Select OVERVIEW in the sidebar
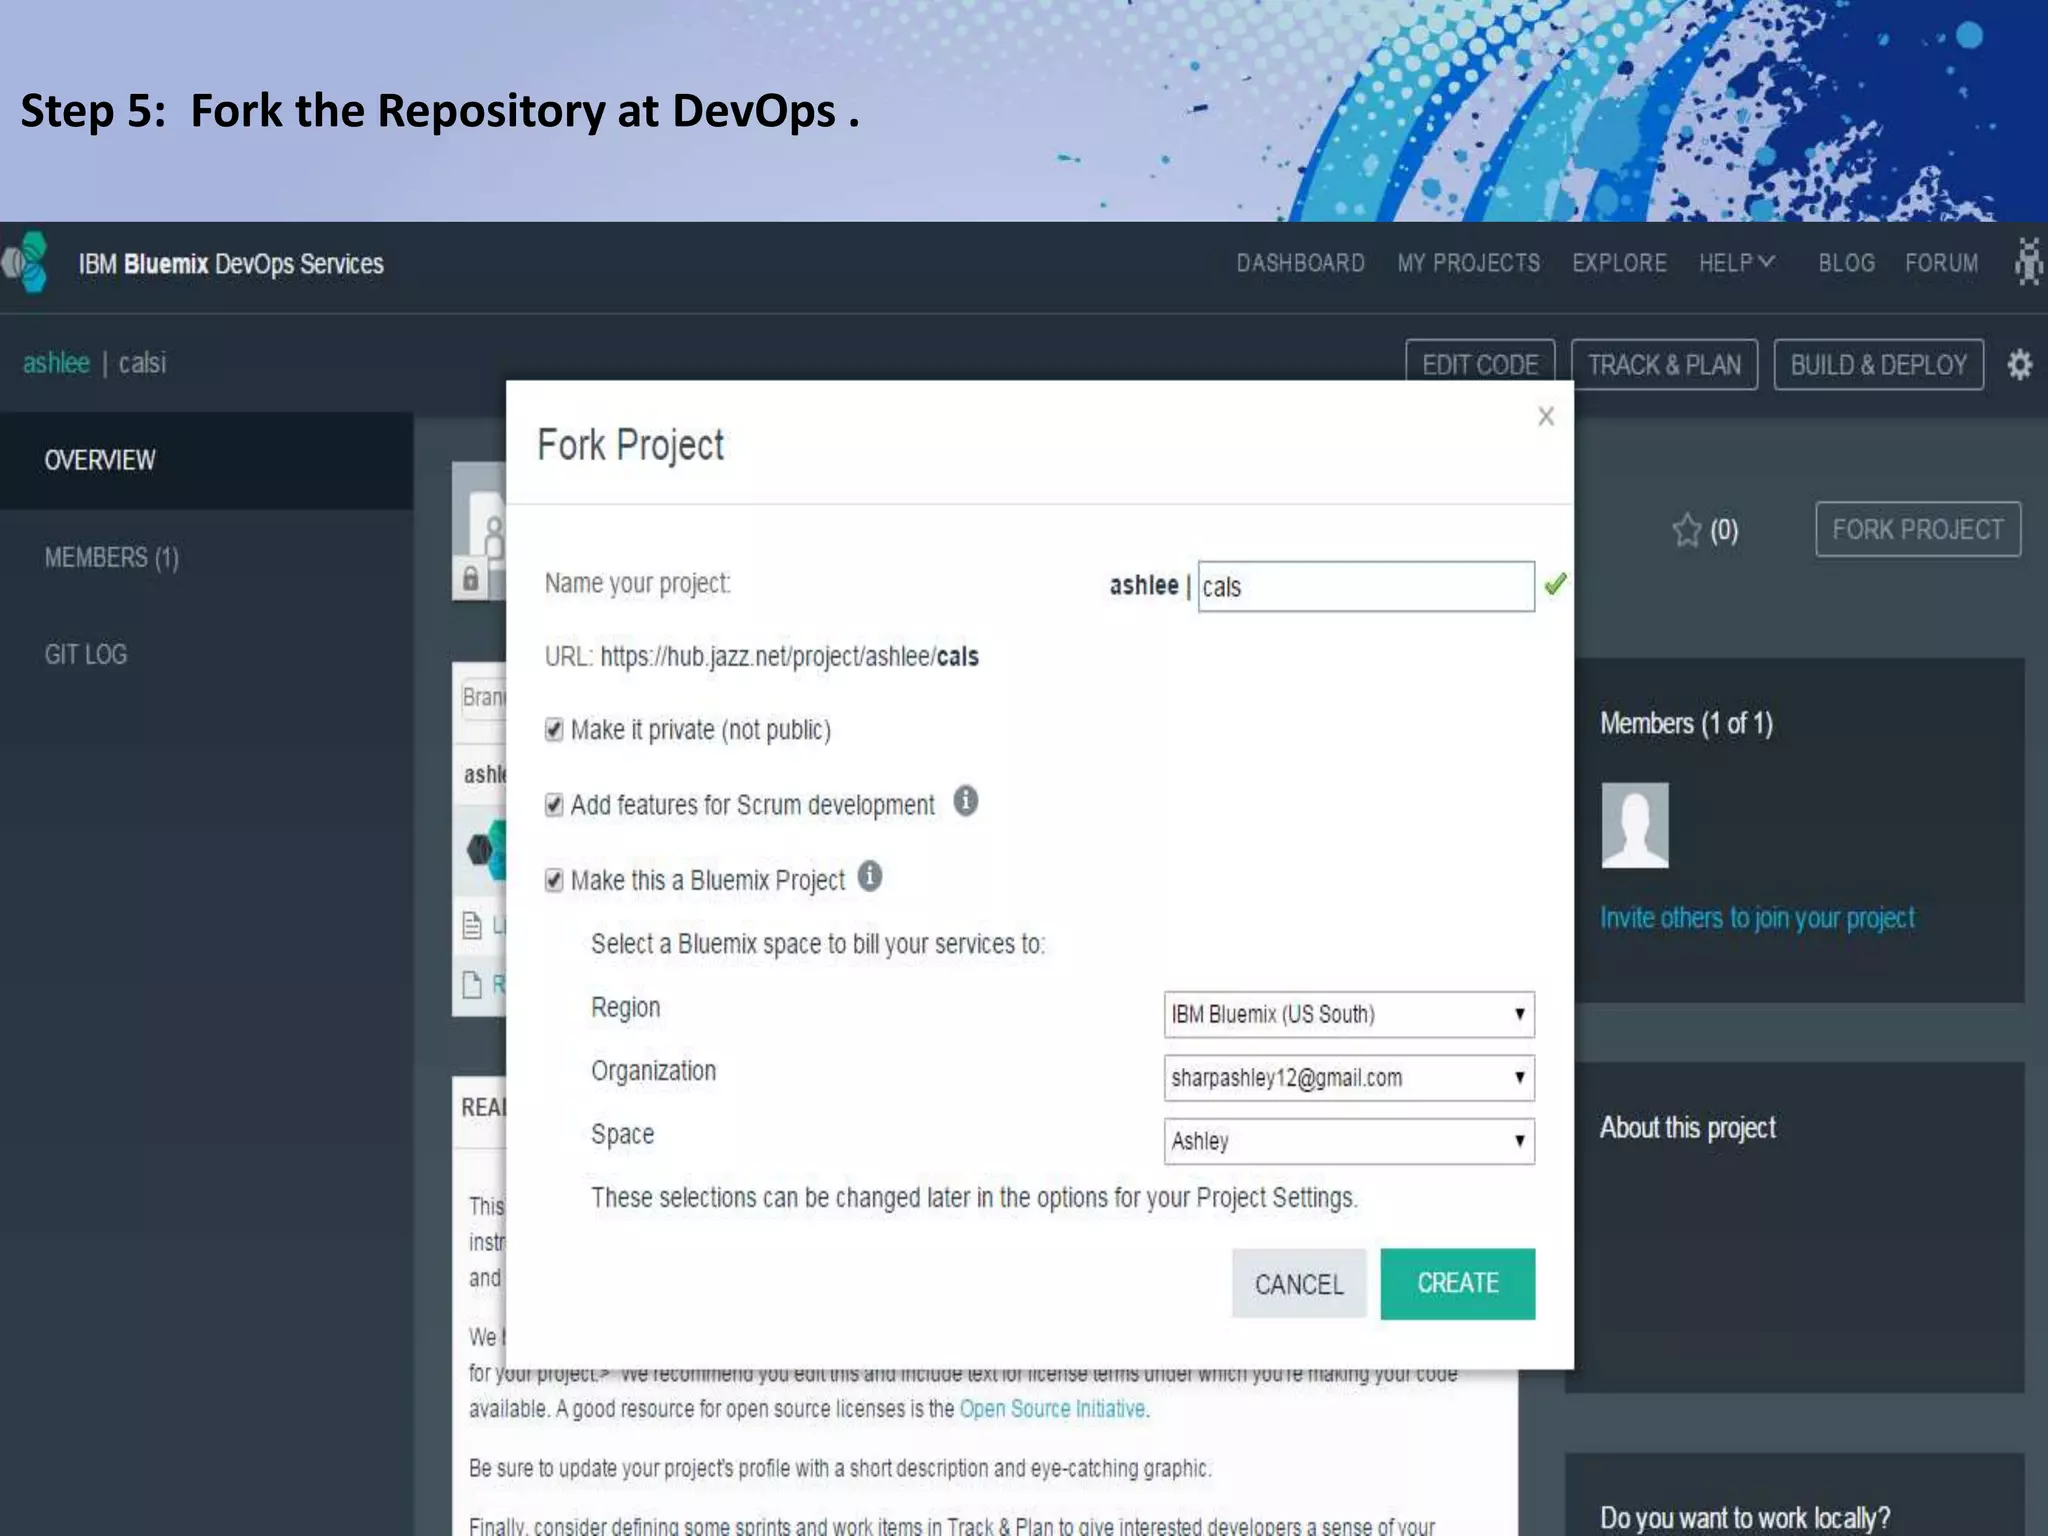This screenshot has height=1536, width=2048. click(207, 460)
